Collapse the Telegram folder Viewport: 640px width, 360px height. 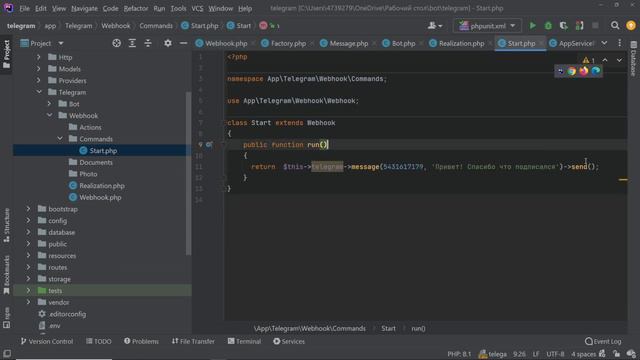pyautogui.click(x=39, y=92)
